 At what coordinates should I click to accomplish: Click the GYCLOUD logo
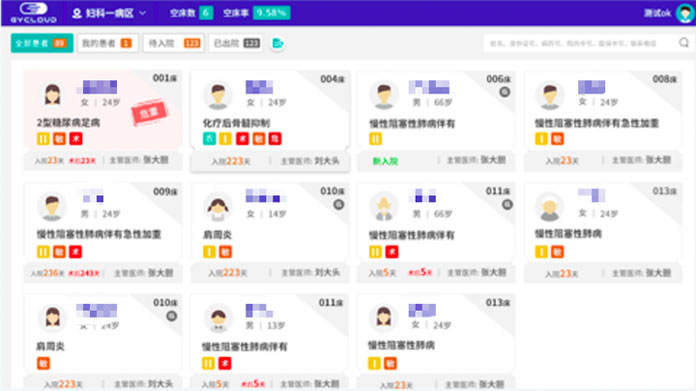coord(33,12)
